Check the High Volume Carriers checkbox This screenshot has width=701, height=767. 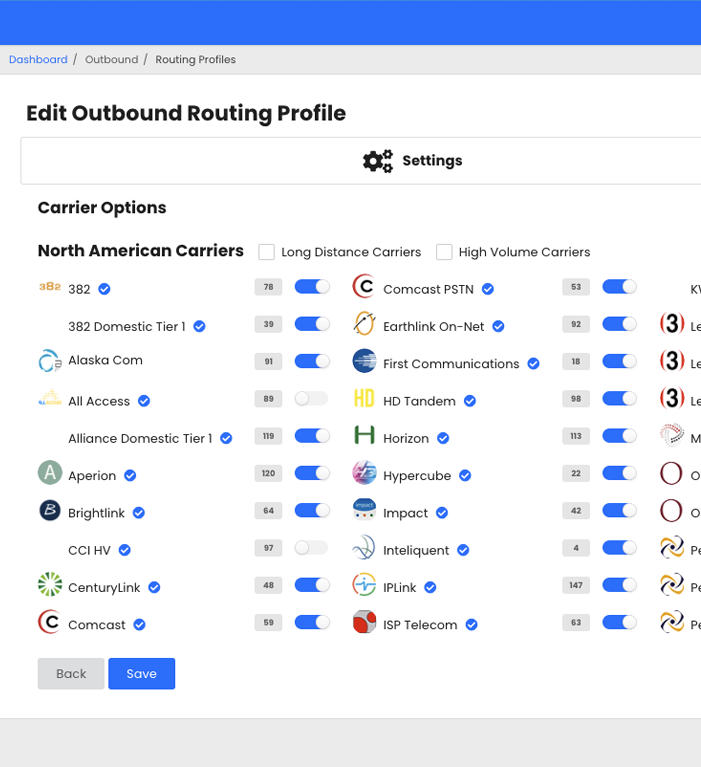click(444, 252)
